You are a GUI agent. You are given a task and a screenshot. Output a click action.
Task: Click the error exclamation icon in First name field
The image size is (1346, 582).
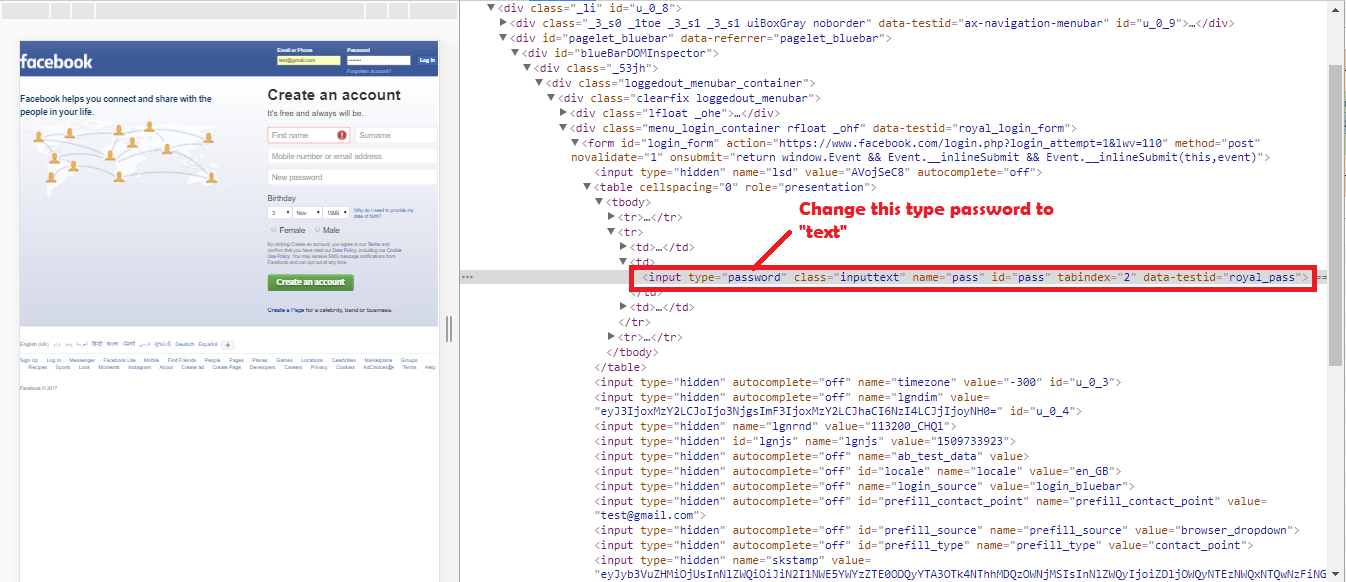(341, 135)
